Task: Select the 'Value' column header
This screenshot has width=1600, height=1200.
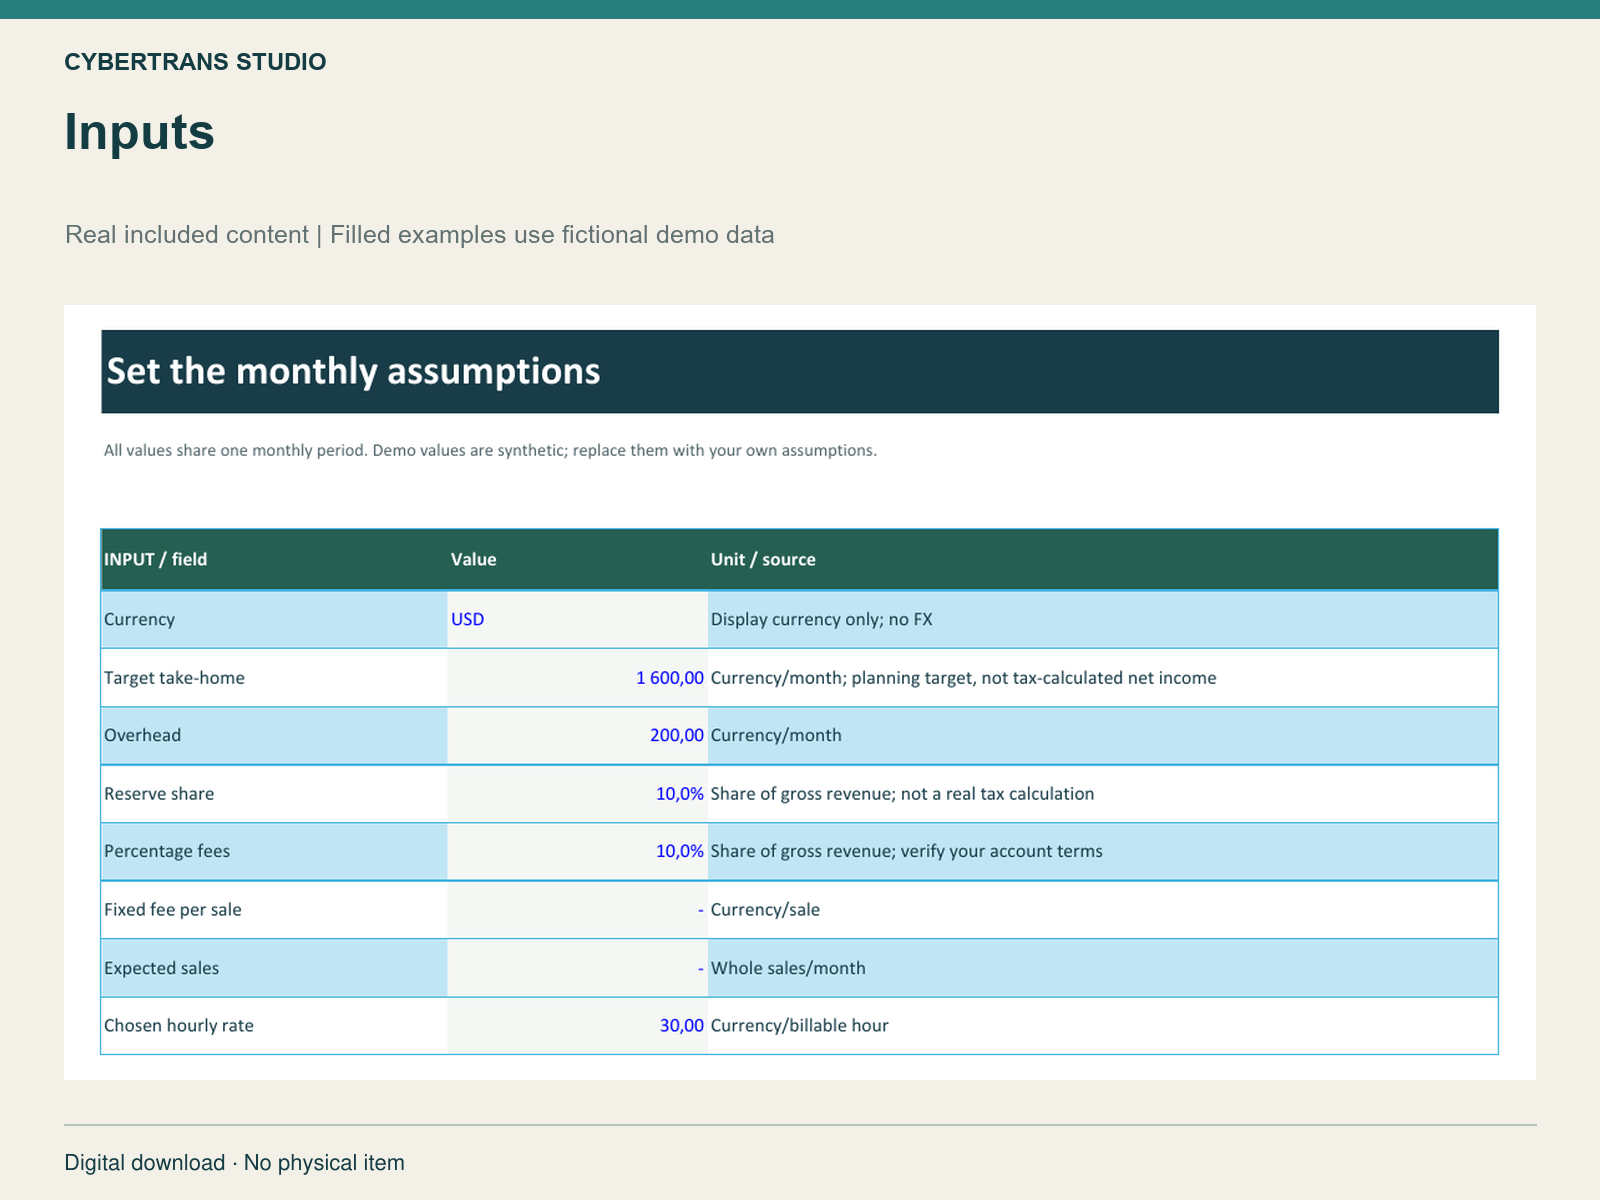Action: coord(474,559)
